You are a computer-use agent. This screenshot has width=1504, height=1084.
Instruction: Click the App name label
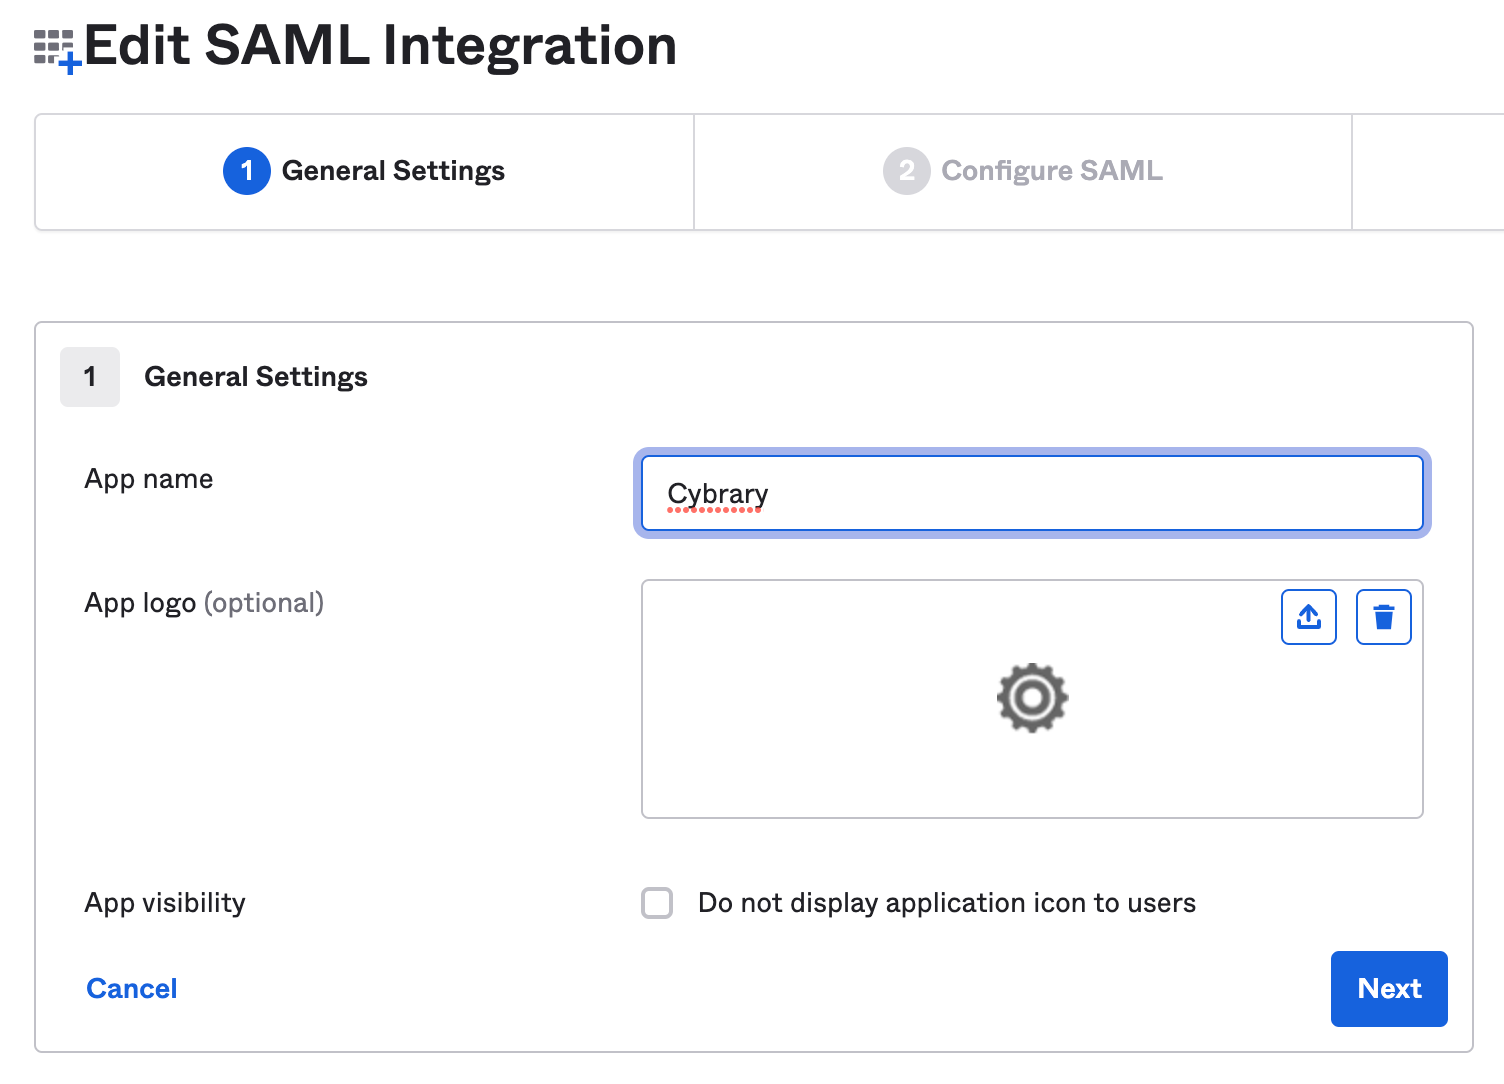pyautogui.click(x=149, y=479)
